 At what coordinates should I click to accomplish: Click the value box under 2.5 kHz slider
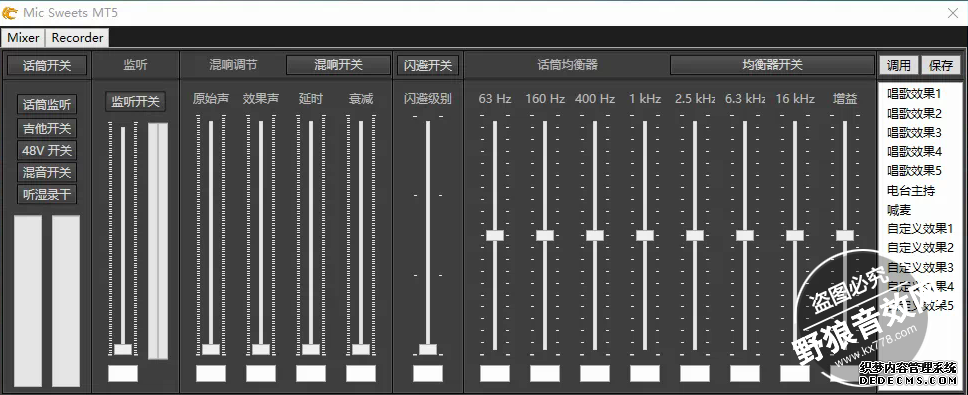tap(695, 373)
